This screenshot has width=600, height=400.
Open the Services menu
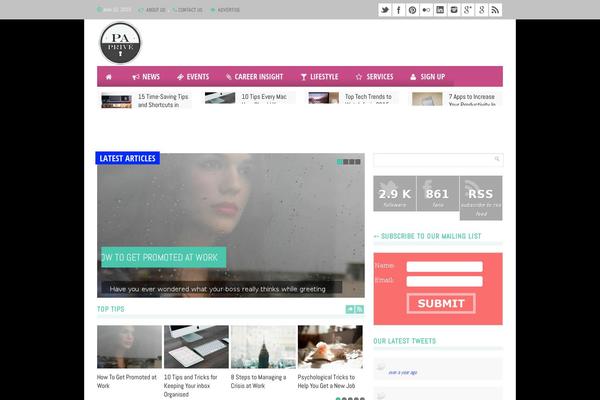point(374,77)
